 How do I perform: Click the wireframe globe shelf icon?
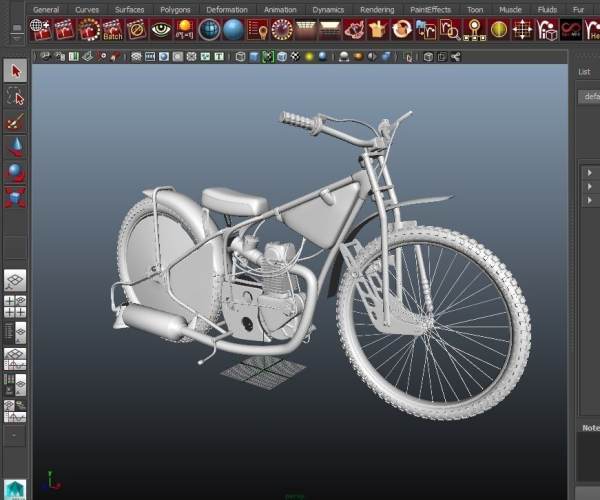point(209,30)
